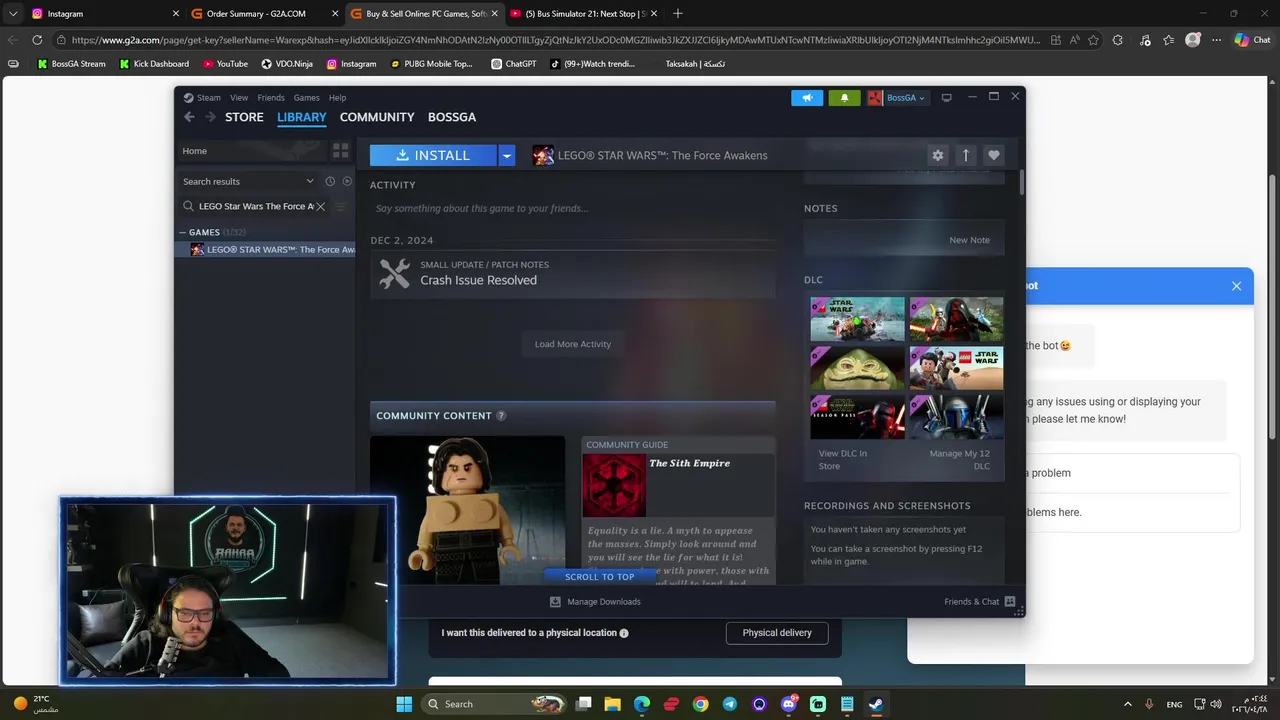Click Manage My 12 DLC
The height and width of the screenshot is (720, 1280).
click(x=959, y=460)
